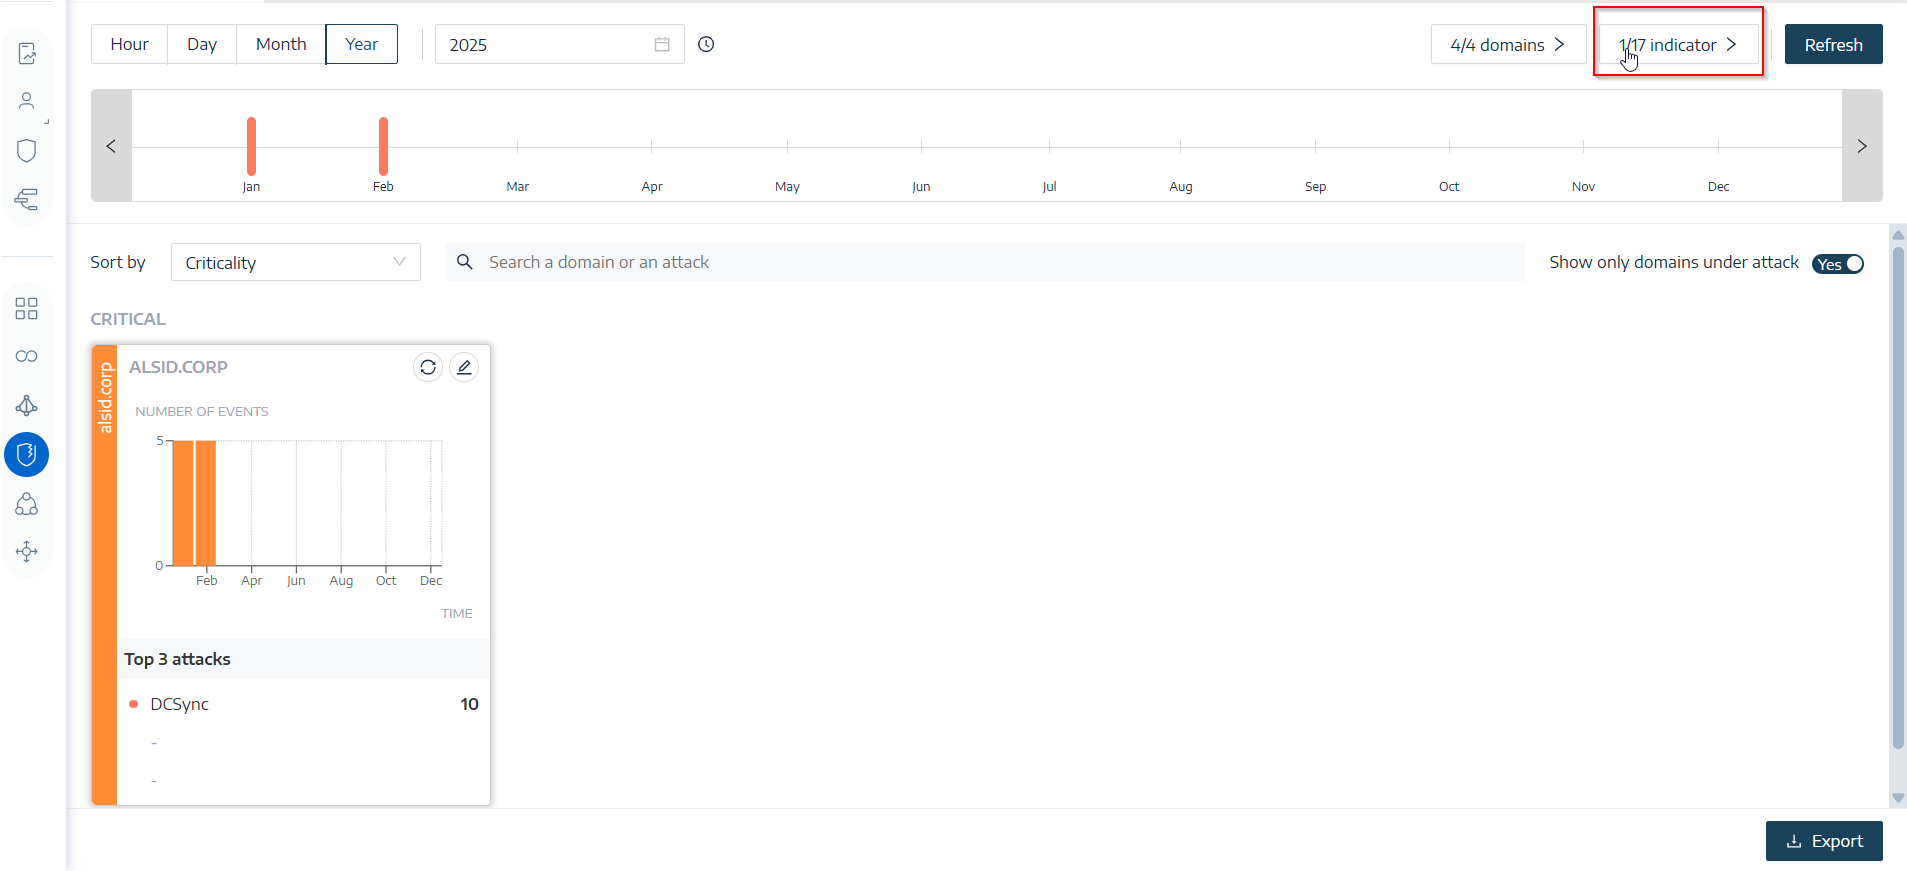Screen dimensions: 1907x871
Task: Expand the 4/4 domains selector
Action: 1507,45
